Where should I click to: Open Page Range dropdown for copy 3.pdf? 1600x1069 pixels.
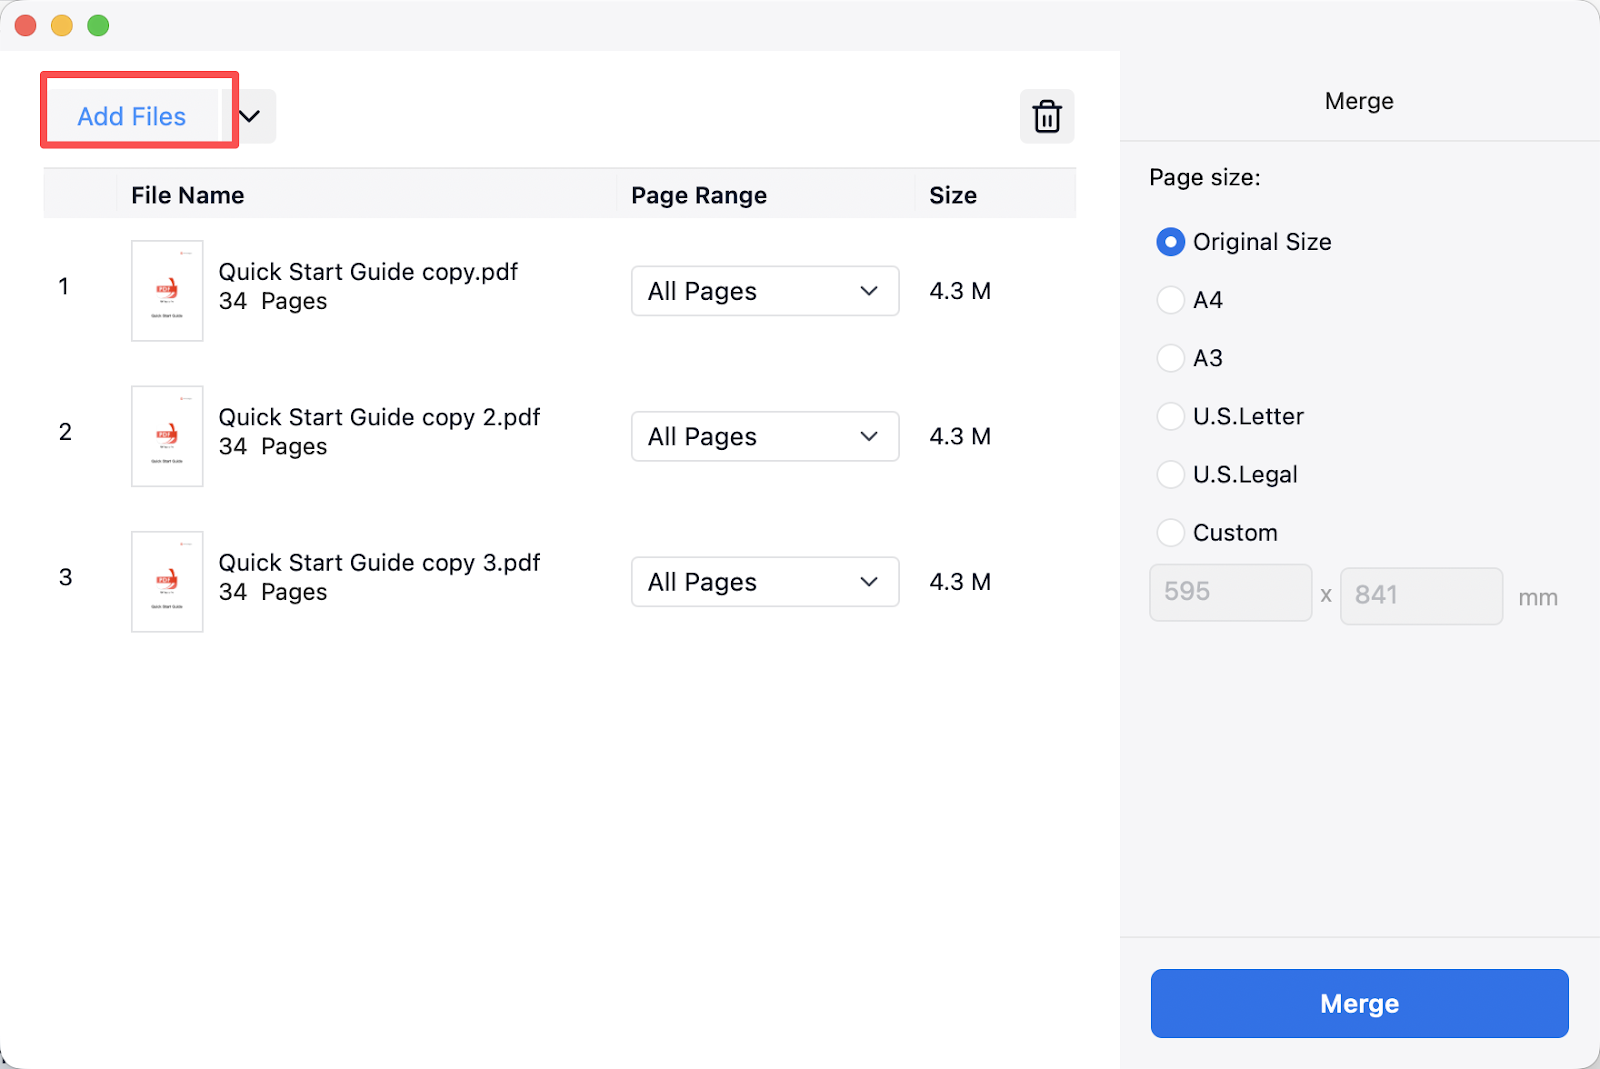pos(764,582)
